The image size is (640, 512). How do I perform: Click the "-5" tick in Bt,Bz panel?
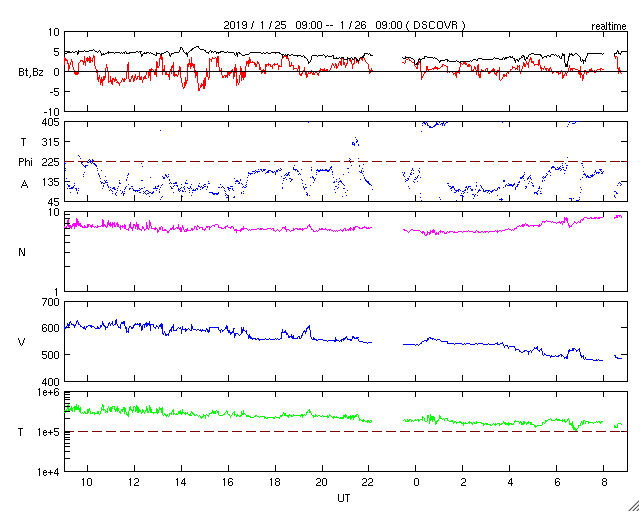(x=55, y=92)
